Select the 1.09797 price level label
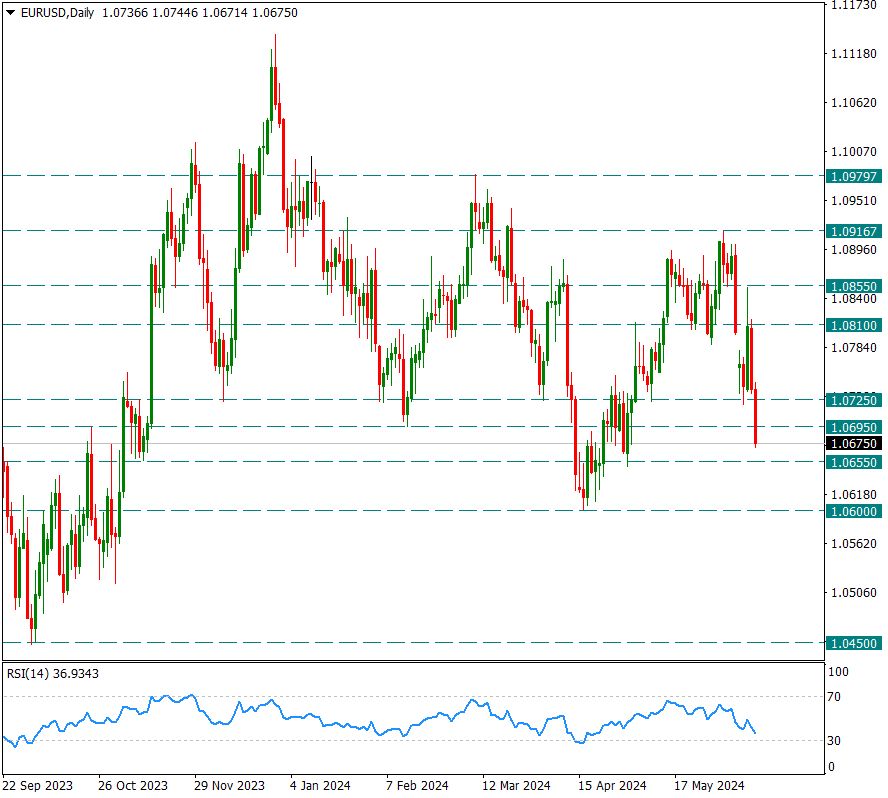 point(853,176)
